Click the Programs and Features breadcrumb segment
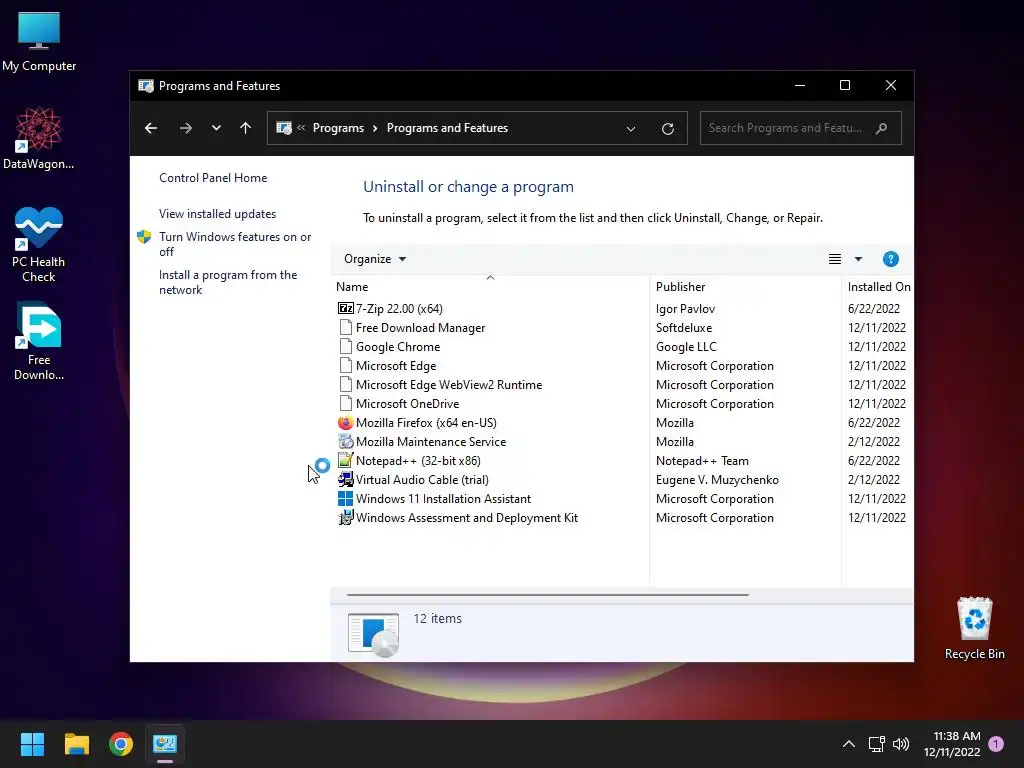Image resolution: width=1024 pixels, height=768 pixels. pyautogui.click(x=447, y=128)
